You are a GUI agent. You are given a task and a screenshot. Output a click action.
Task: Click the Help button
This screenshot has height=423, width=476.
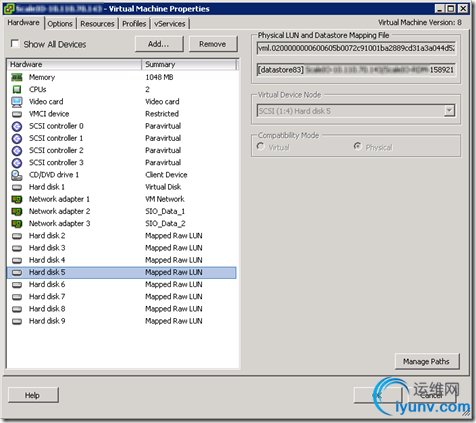33,395
